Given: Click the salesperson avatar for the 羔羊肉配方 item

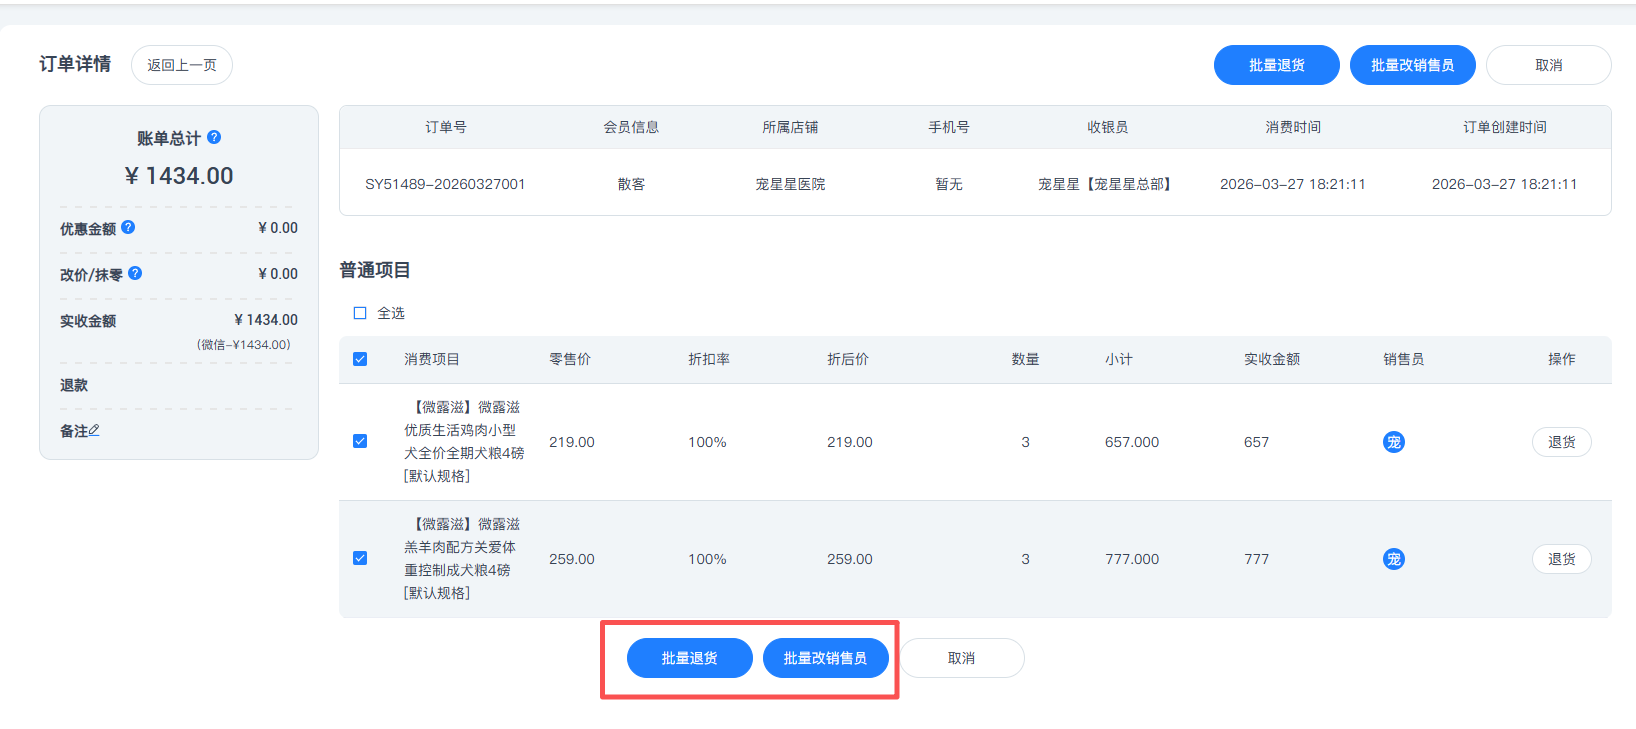Looking at the screenshot, I should click(x=1393, y=559).
